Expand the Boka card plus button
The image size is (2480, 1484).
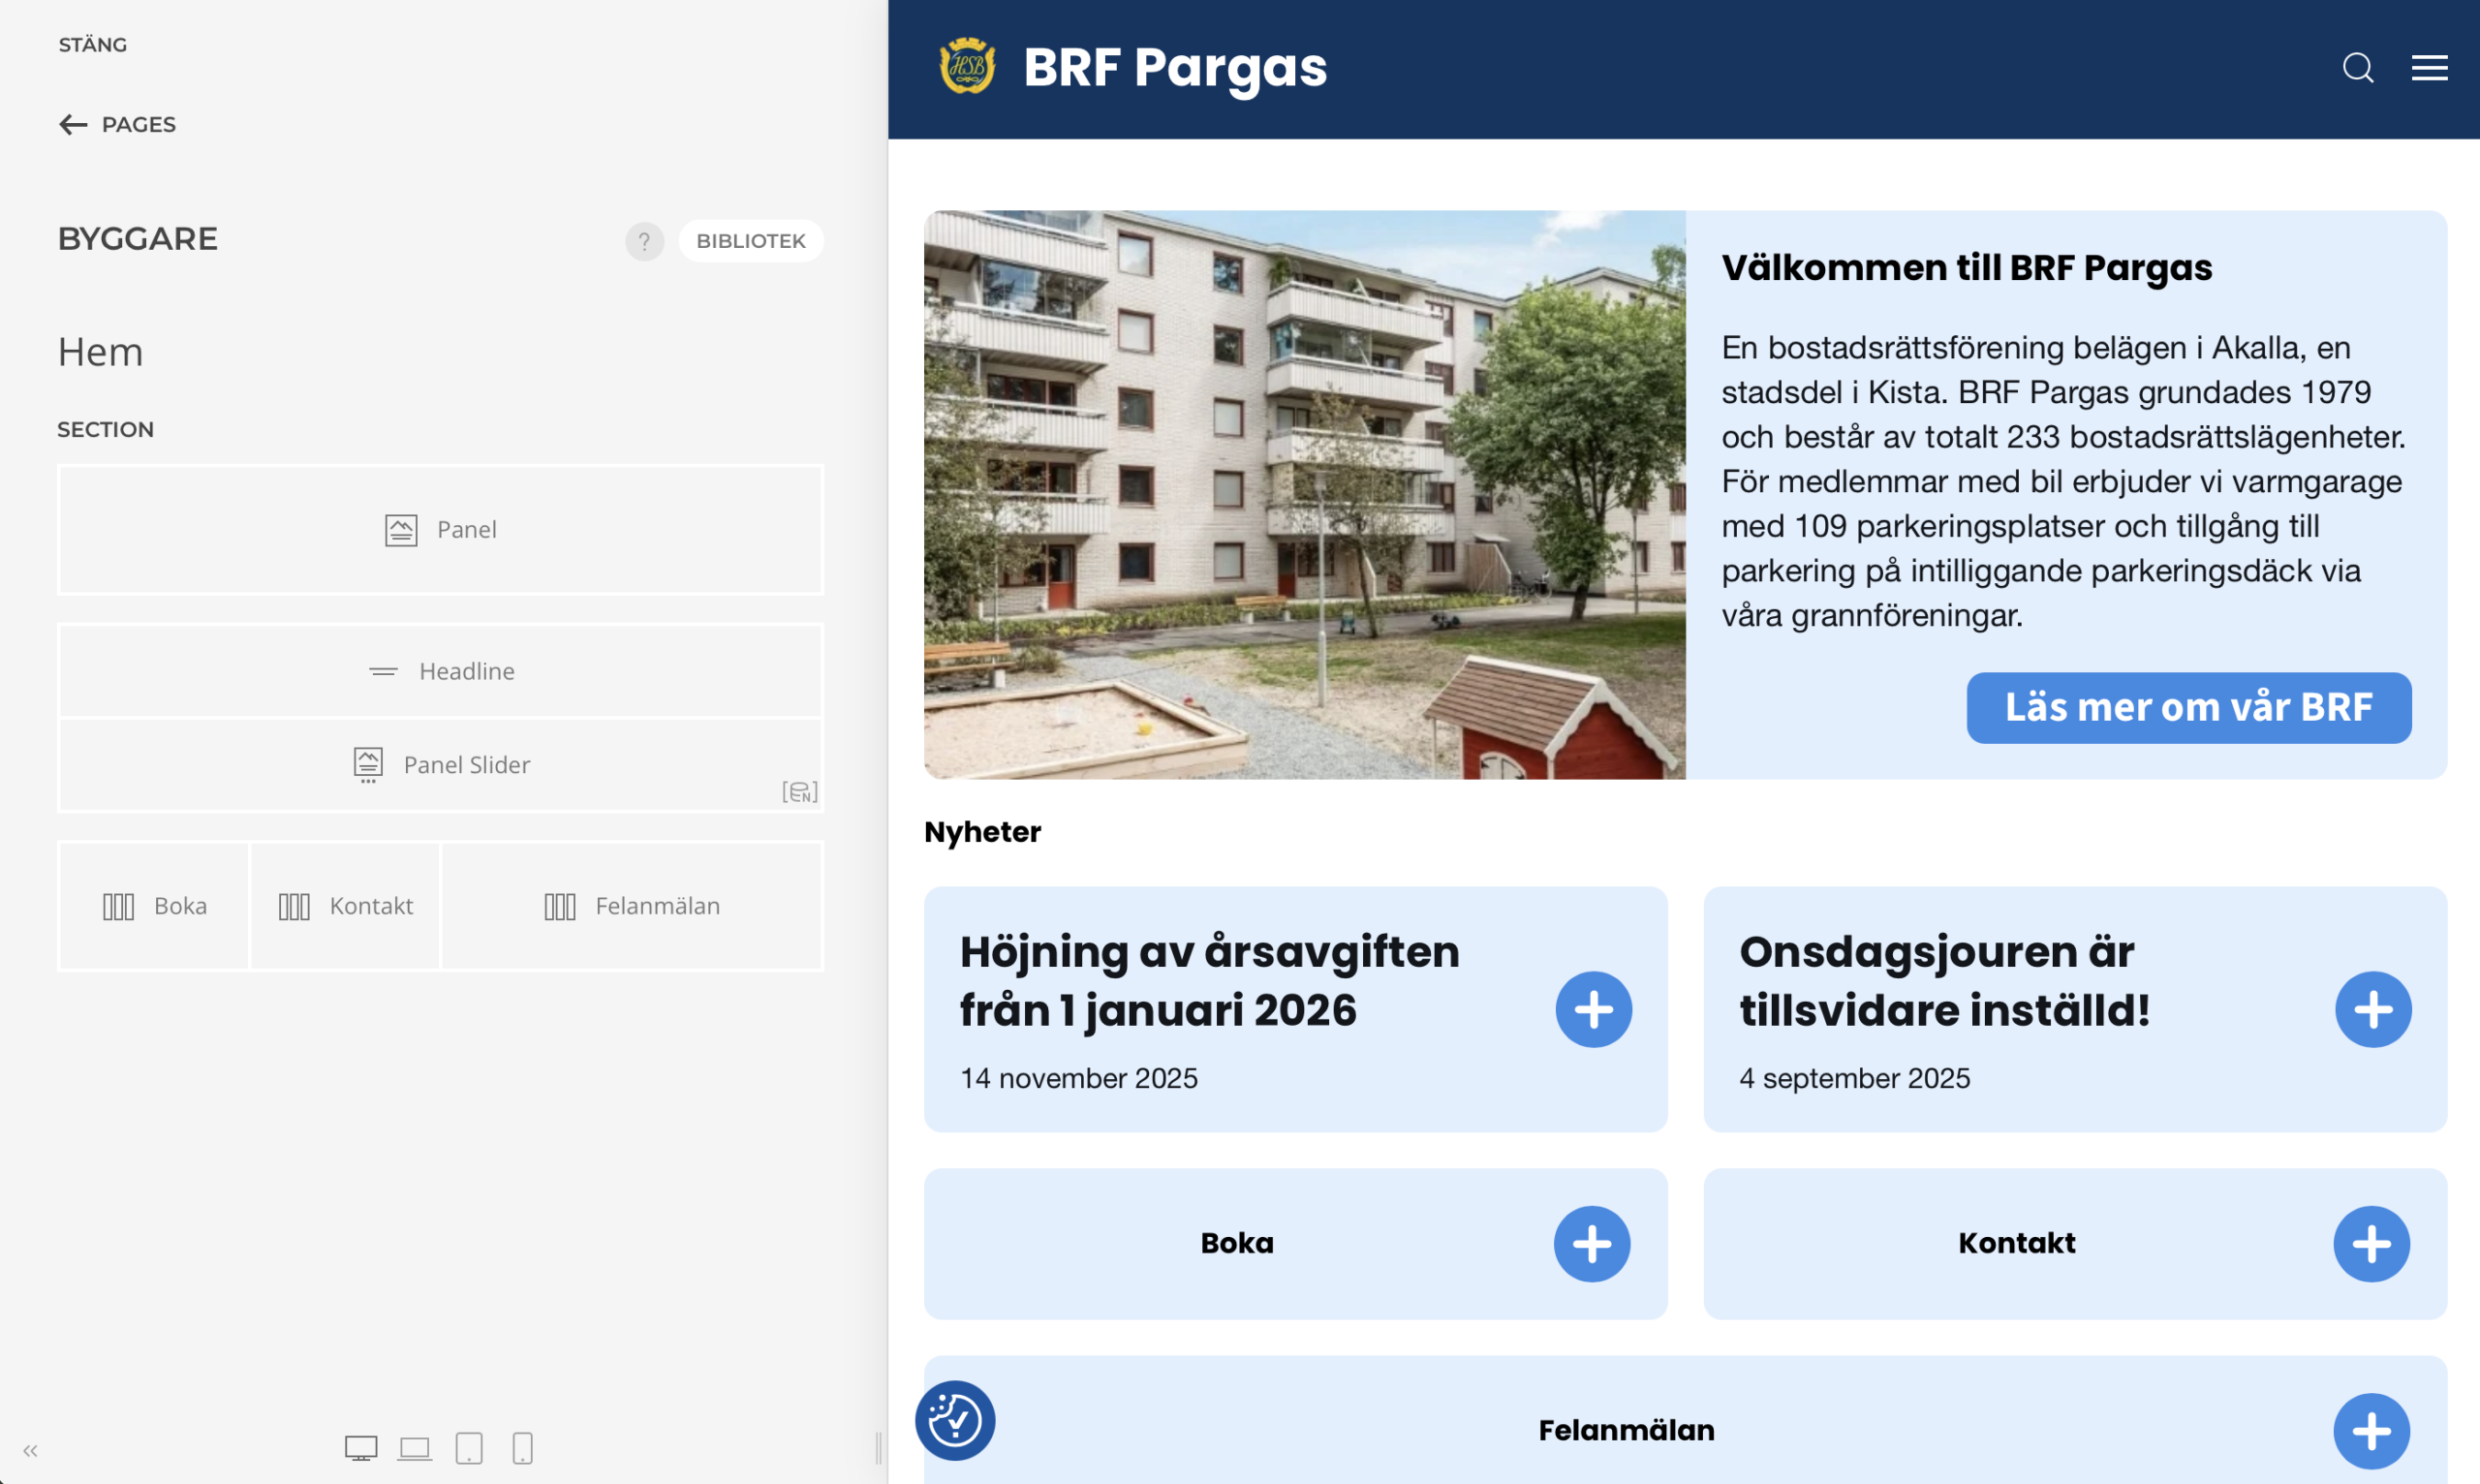pos(1591,1244)
